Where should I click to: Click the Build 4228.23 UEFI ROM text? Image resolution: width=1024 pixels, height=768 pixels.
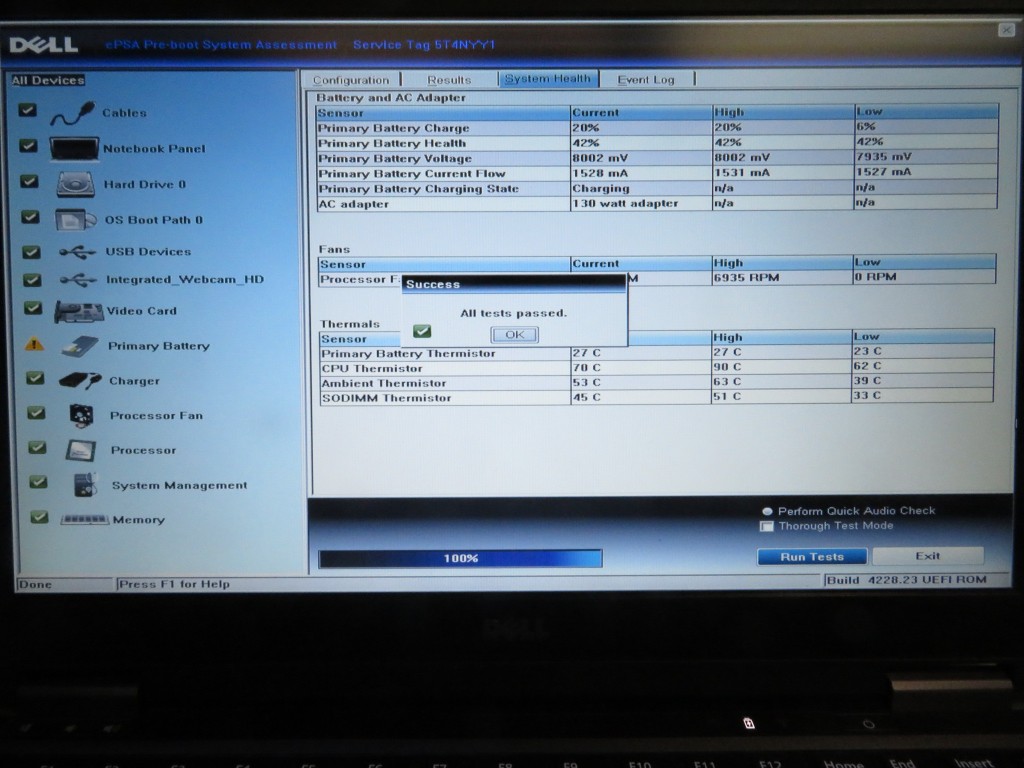(906, 580)
